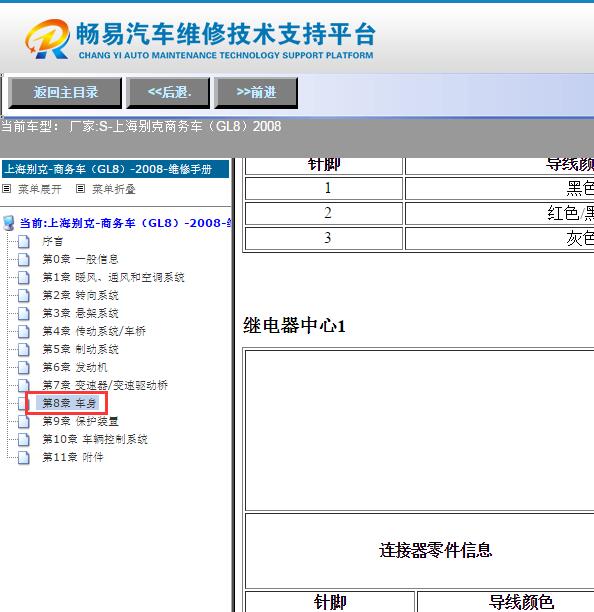Open 第3章 悬架系统

(80, 313)
